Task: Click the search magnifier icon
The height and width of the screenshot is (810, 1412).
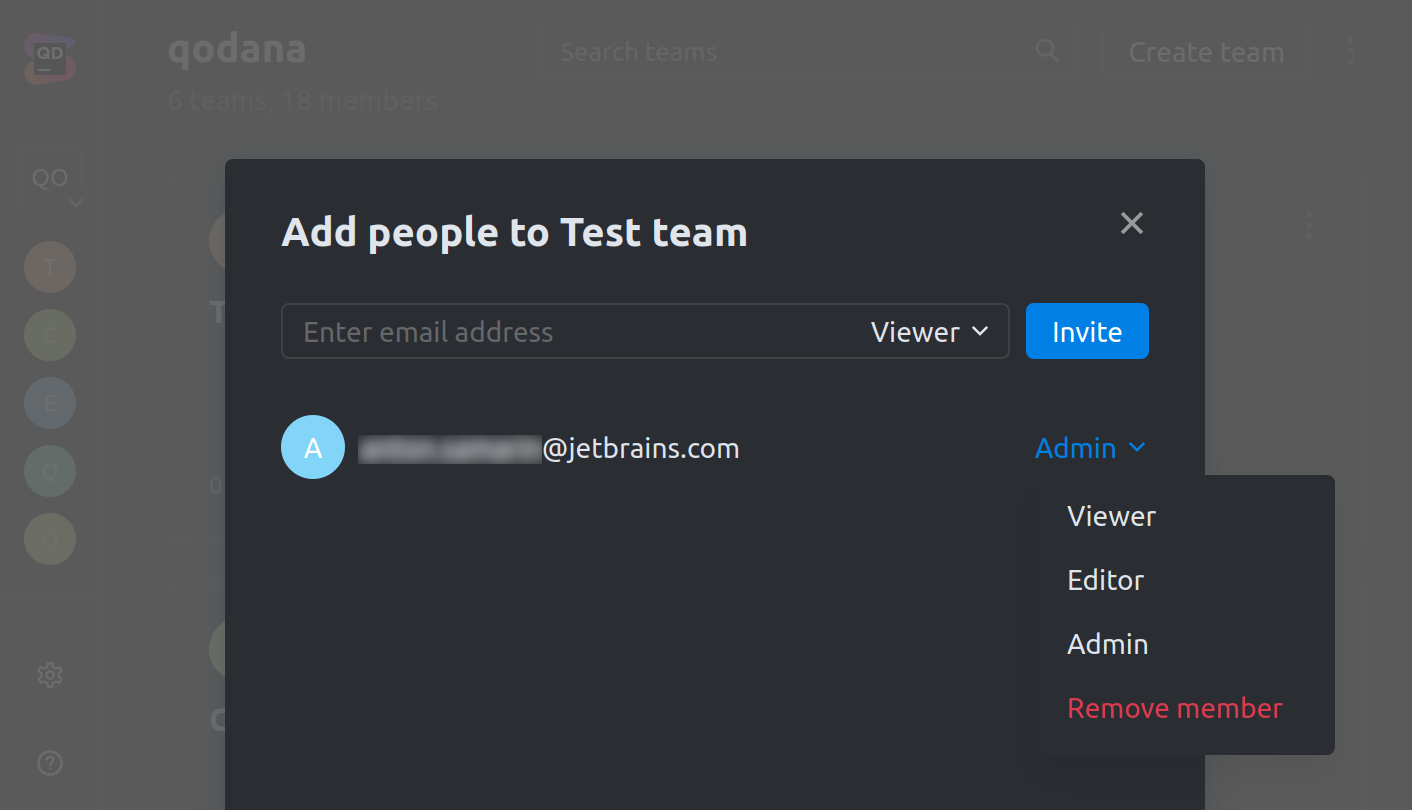Action: click(1046, 50)
